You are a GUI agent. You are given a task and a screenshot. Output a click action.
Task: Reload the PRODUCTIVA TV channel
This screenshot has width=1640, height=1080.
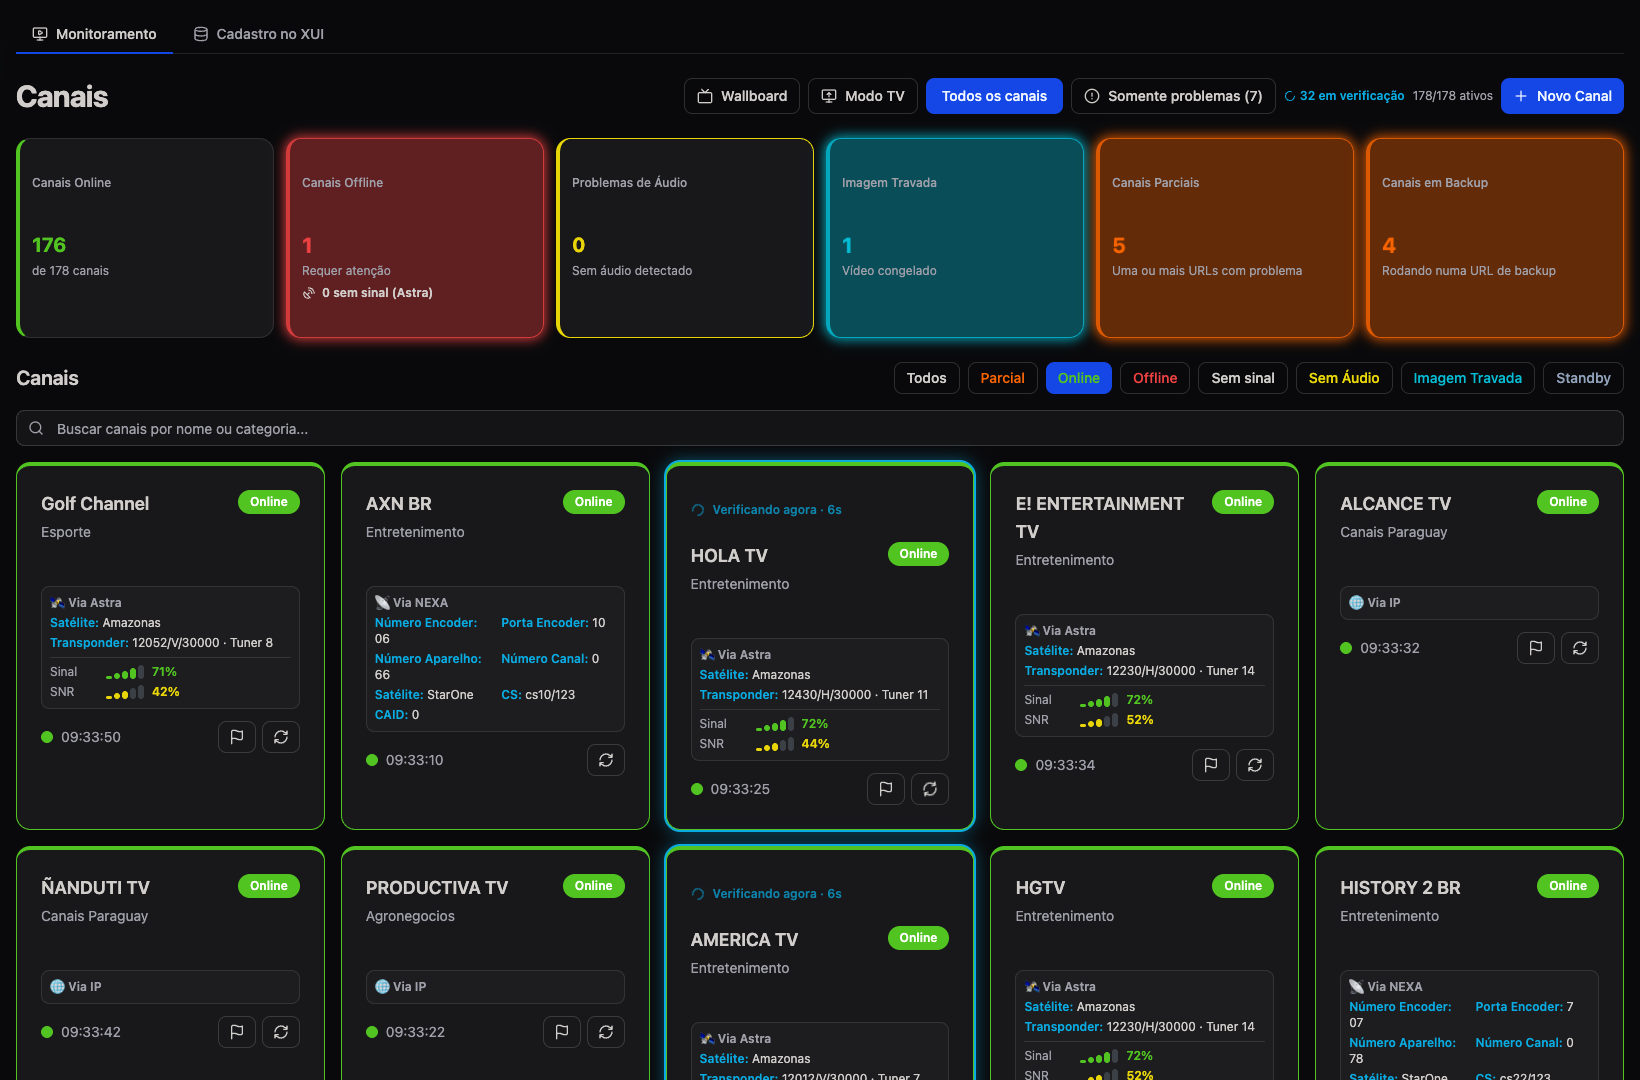(606, 1032)
